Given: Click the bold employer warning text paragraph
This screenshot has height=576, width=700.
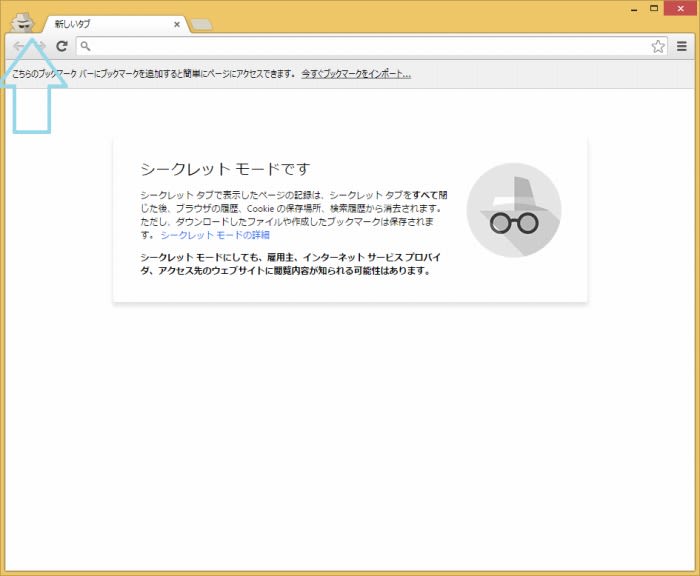Looking at the screenshot, I should click(x=292, y=264).
